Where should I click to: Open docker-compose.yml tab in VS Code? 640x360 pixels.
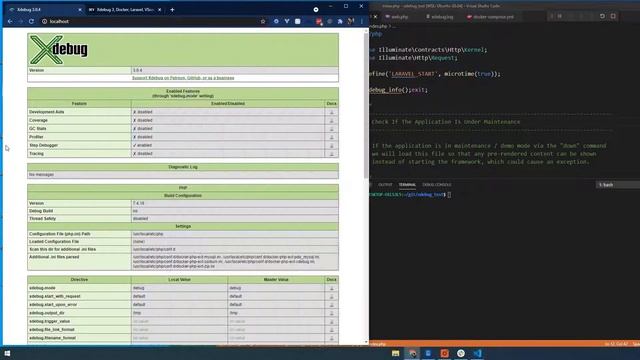tap(491, 17)
